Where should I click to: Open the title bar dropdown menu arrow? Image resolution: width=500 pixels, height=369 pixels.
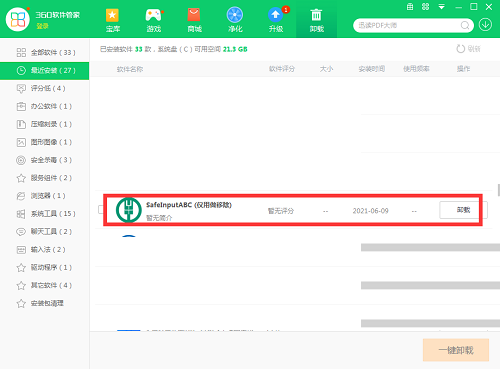point(442,7)
